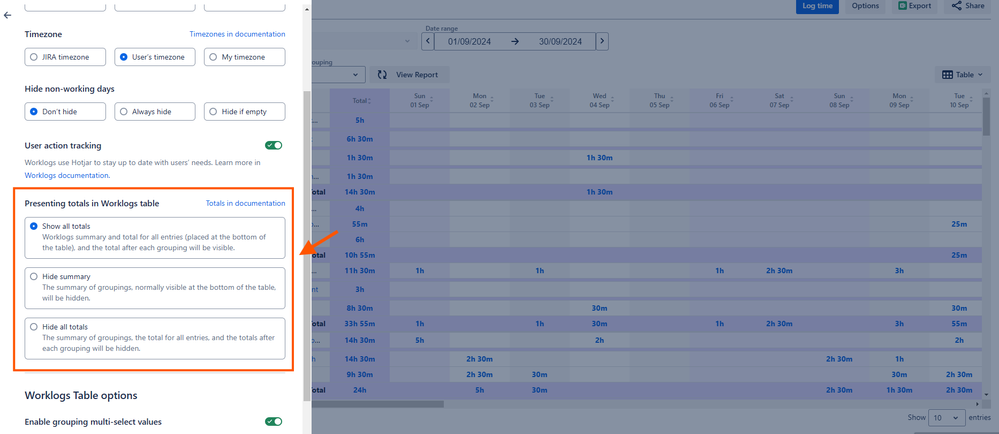Image resolution: width=999 pixels, height=434 pixels.
Task: Click the 10h 55m total cell
Action: coord(360,255)
